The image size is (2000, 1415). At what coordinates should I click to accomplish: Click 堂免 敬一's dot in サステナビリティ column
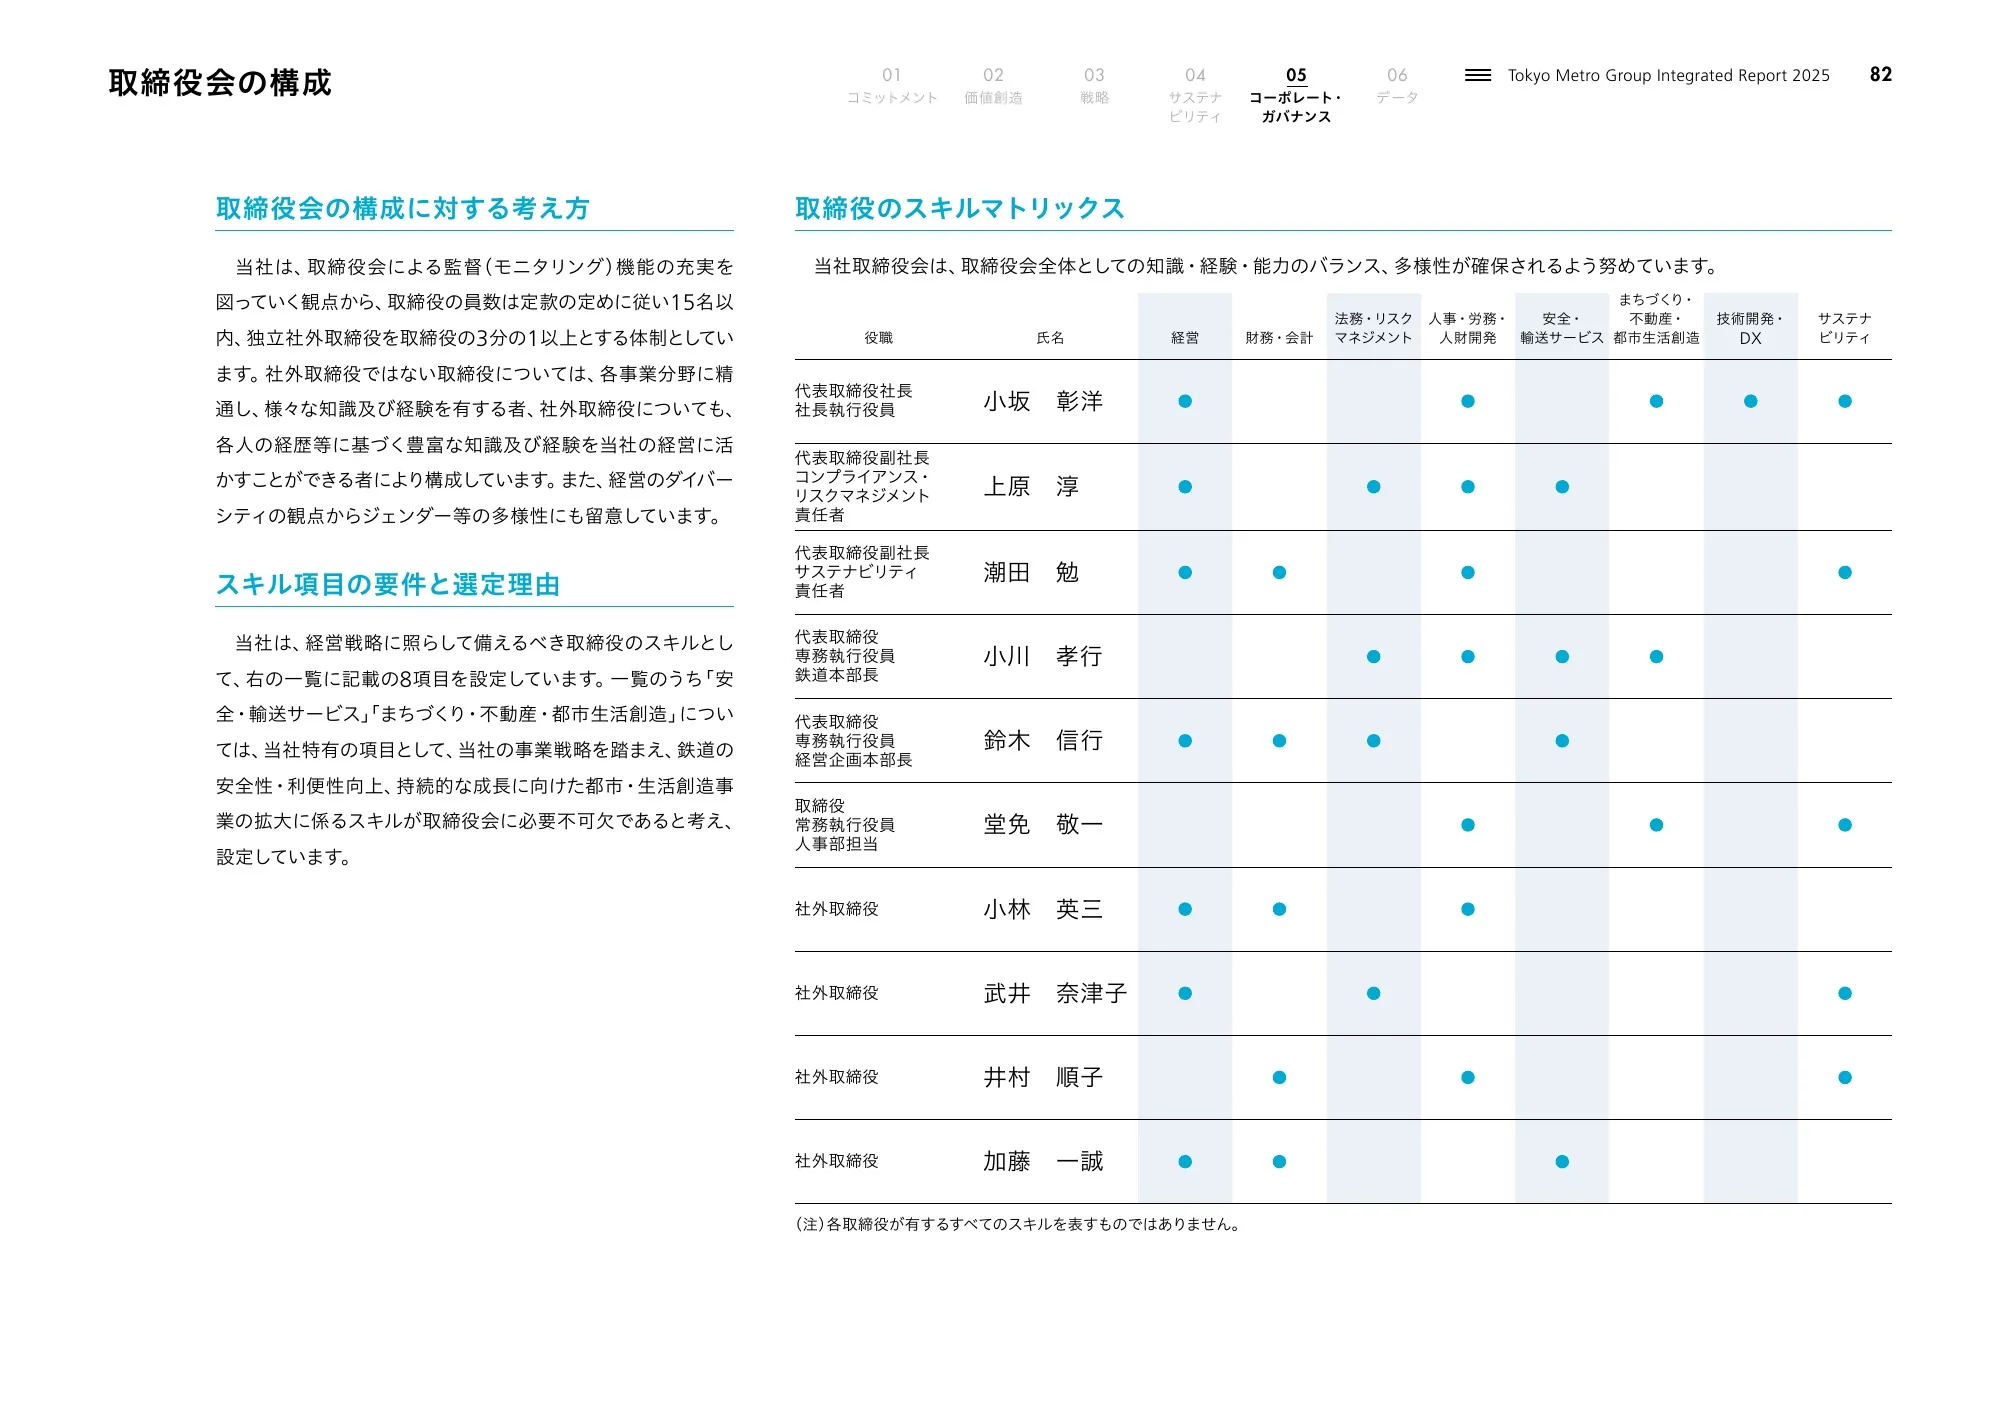tap(1845, 825)
